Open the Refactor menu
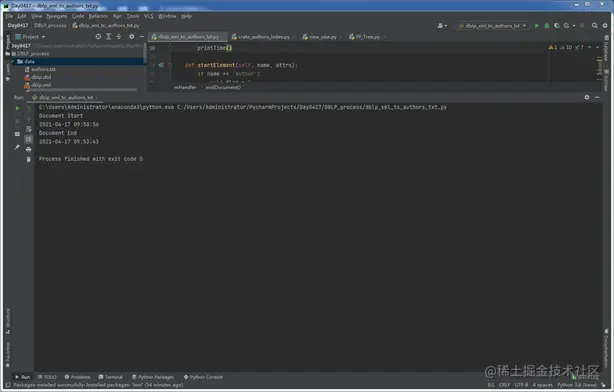 [x=98, y=16]
